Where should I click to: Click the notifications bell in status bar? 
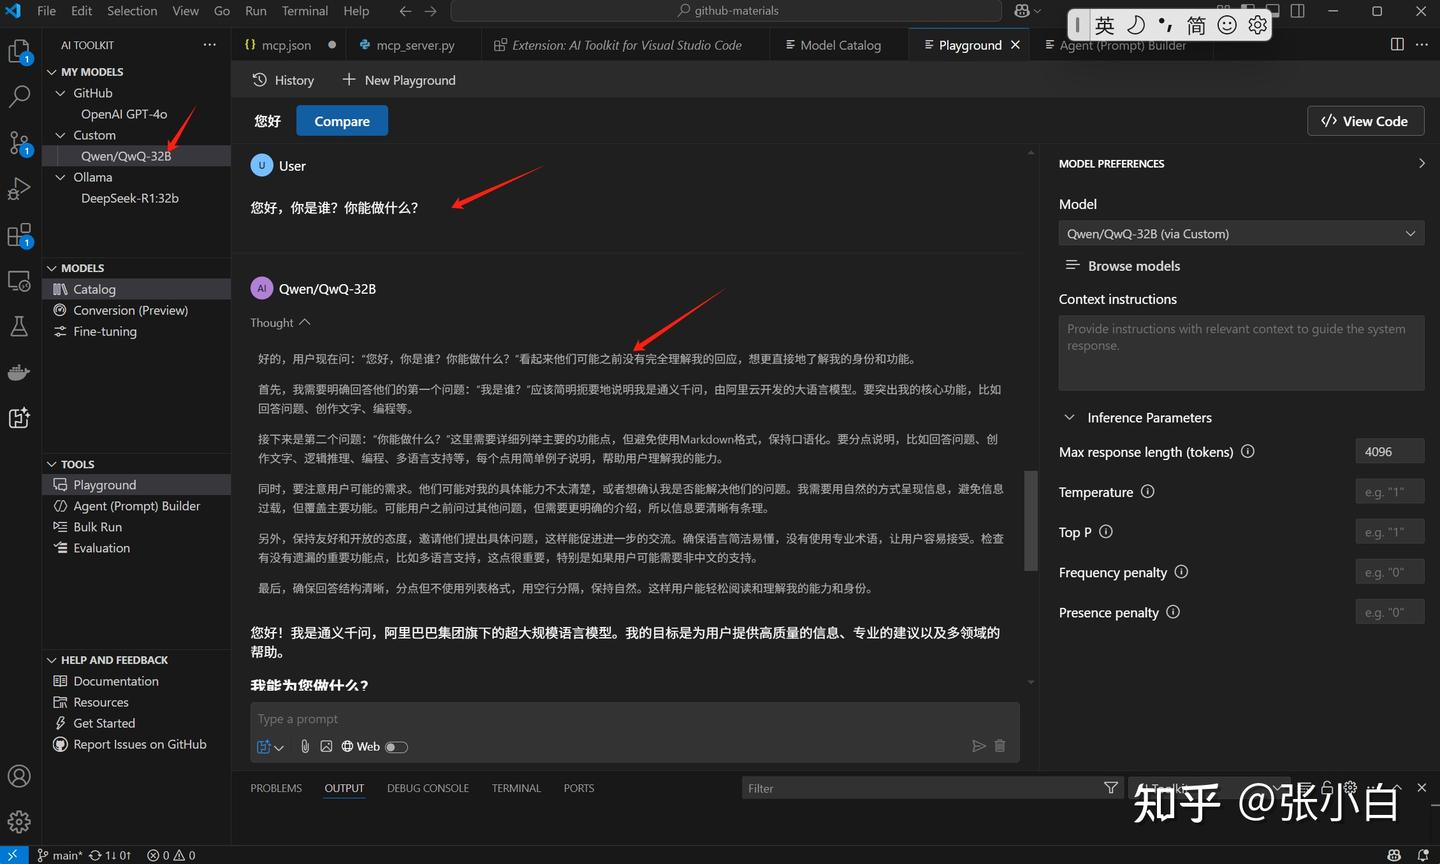click(x=1423, y=855)
